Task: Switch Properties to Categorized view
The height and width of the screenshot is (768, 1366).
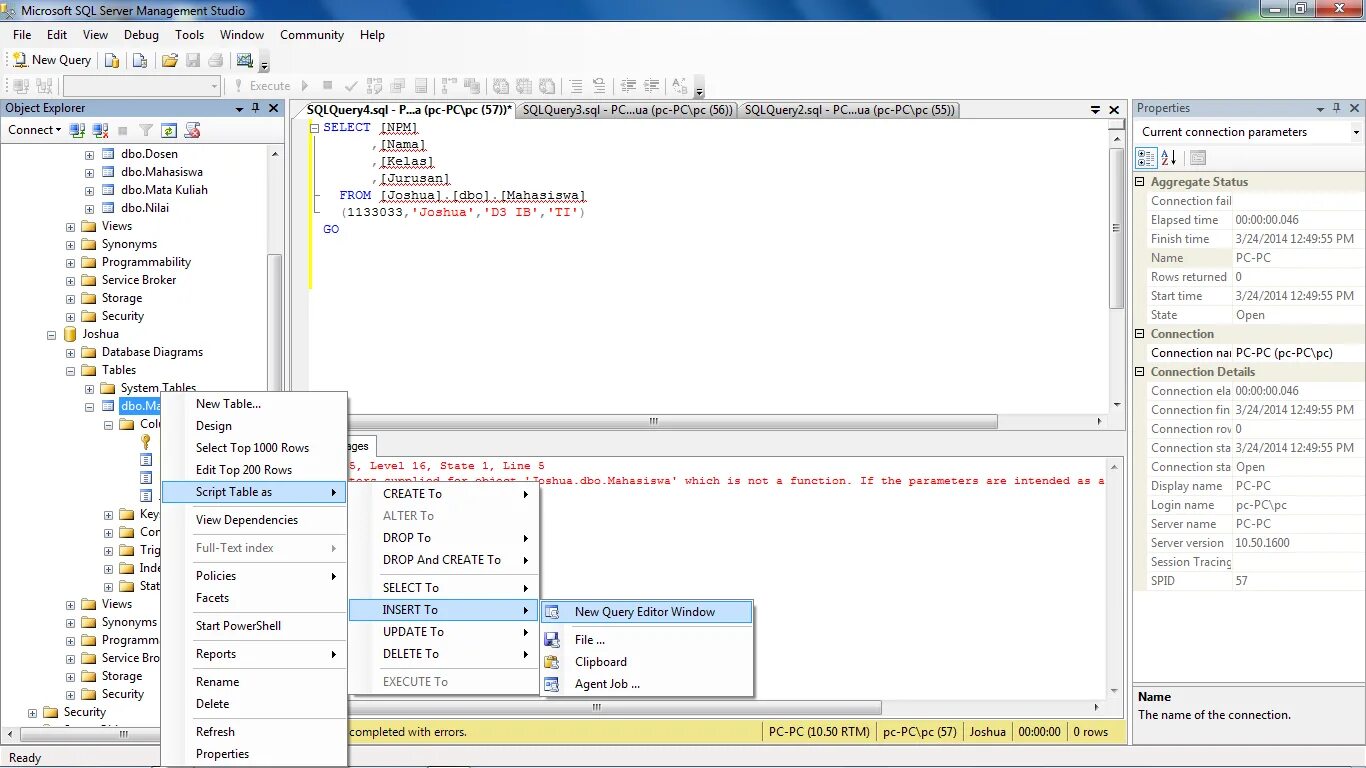Action: point(1146,158)
